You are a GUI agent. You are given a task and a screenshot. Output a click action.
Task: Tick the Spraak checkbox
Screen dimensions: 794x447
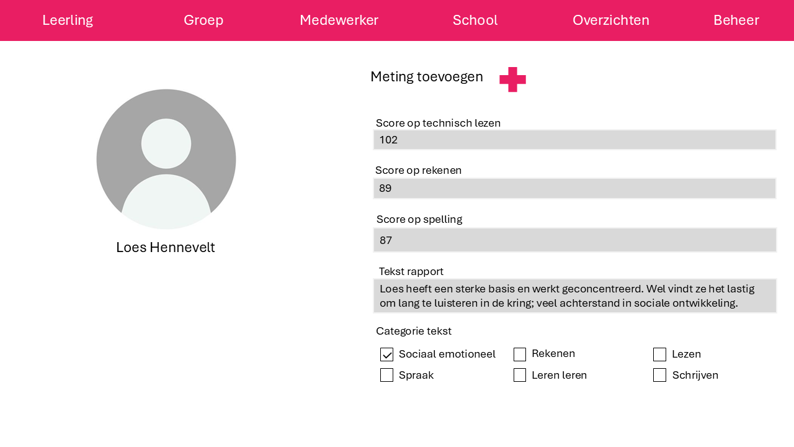387,375
